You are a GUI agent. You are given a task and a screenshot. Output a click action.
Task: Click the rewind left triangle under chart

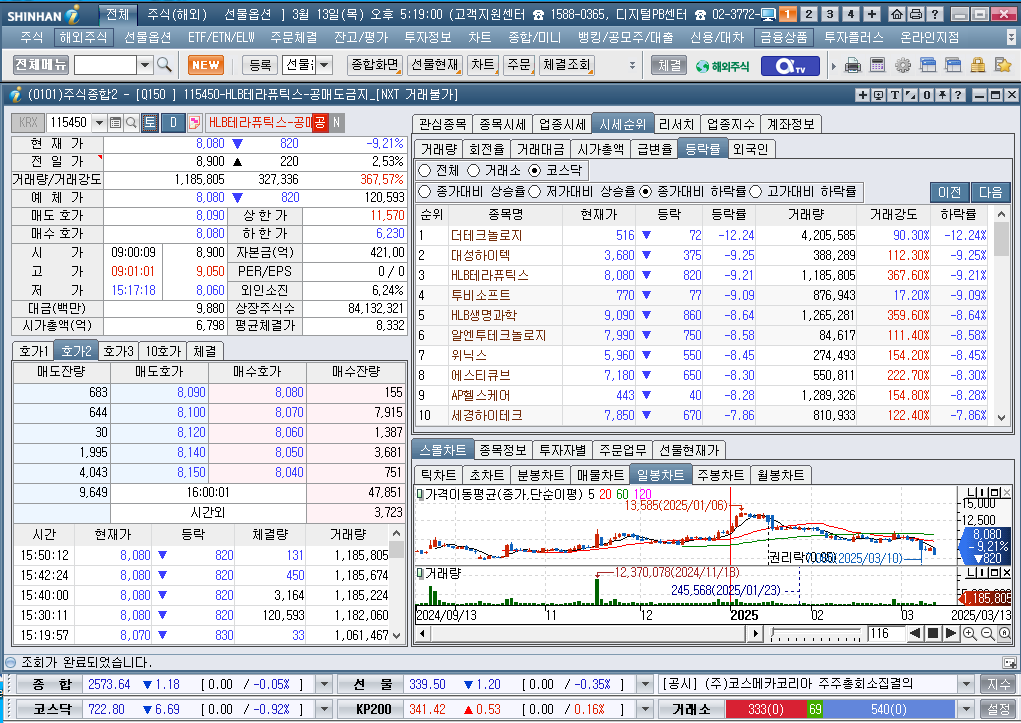[915, 633]
